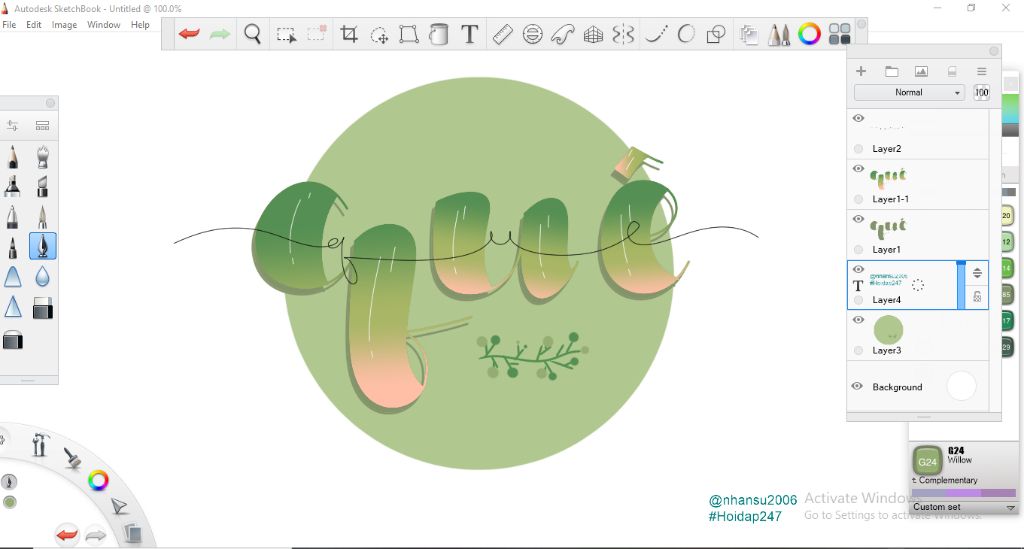
Task: Open the Window menu
Action: click(x=103, y=25)
